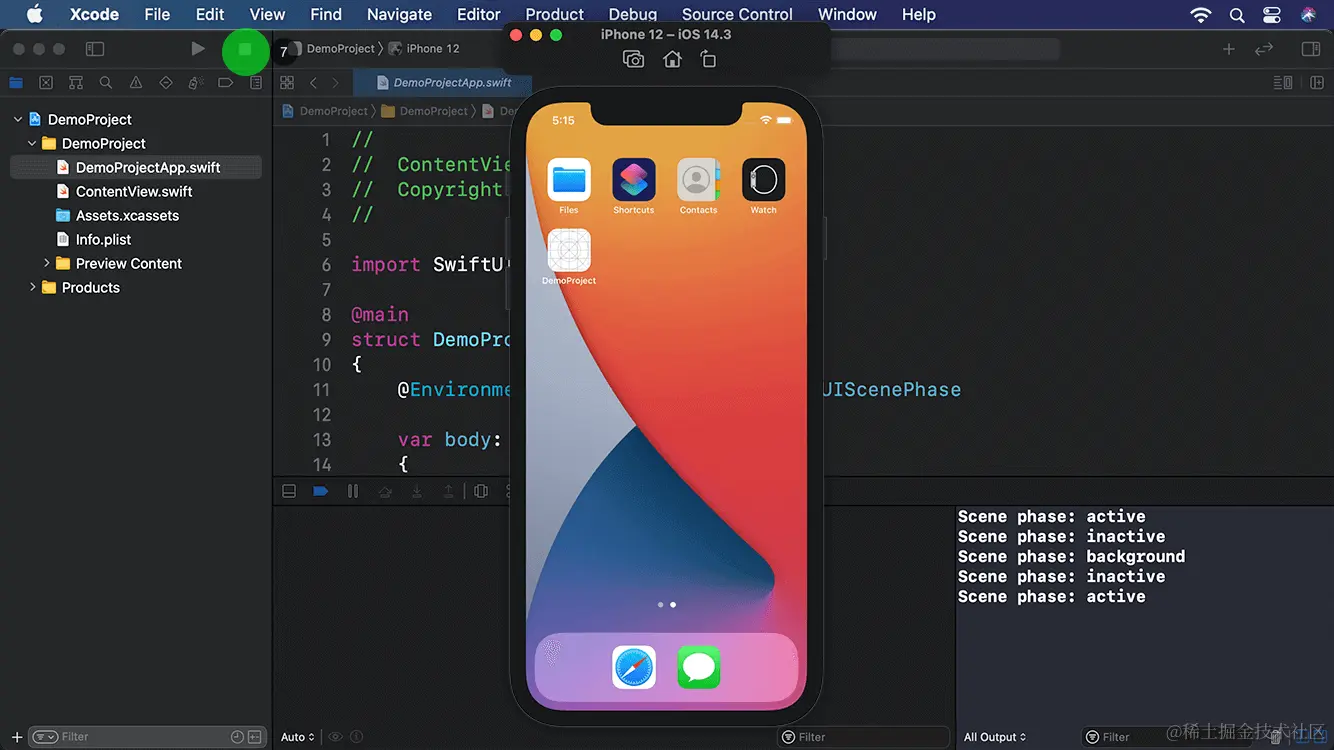Hide the debug area toggle button

tap(289, 491)
